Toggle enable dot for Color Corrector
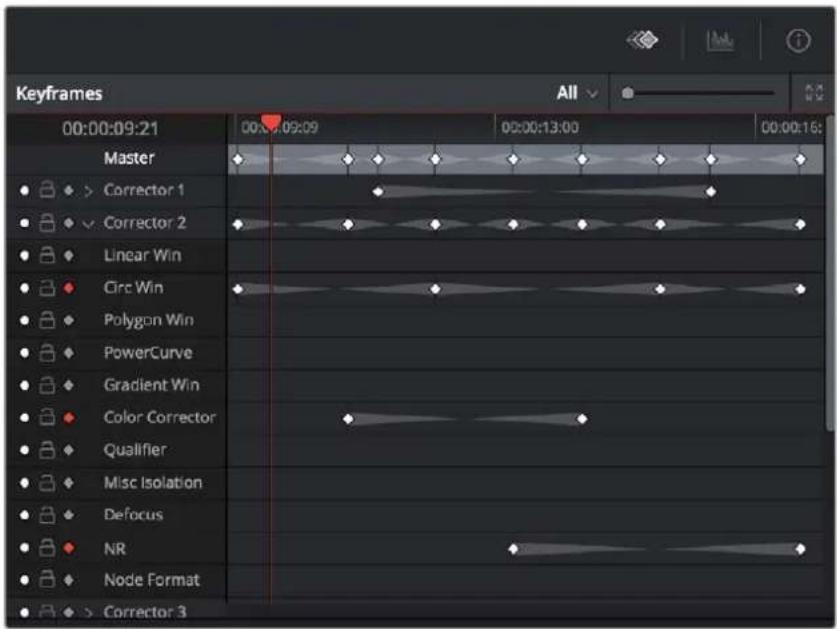 tap(24, 418)
